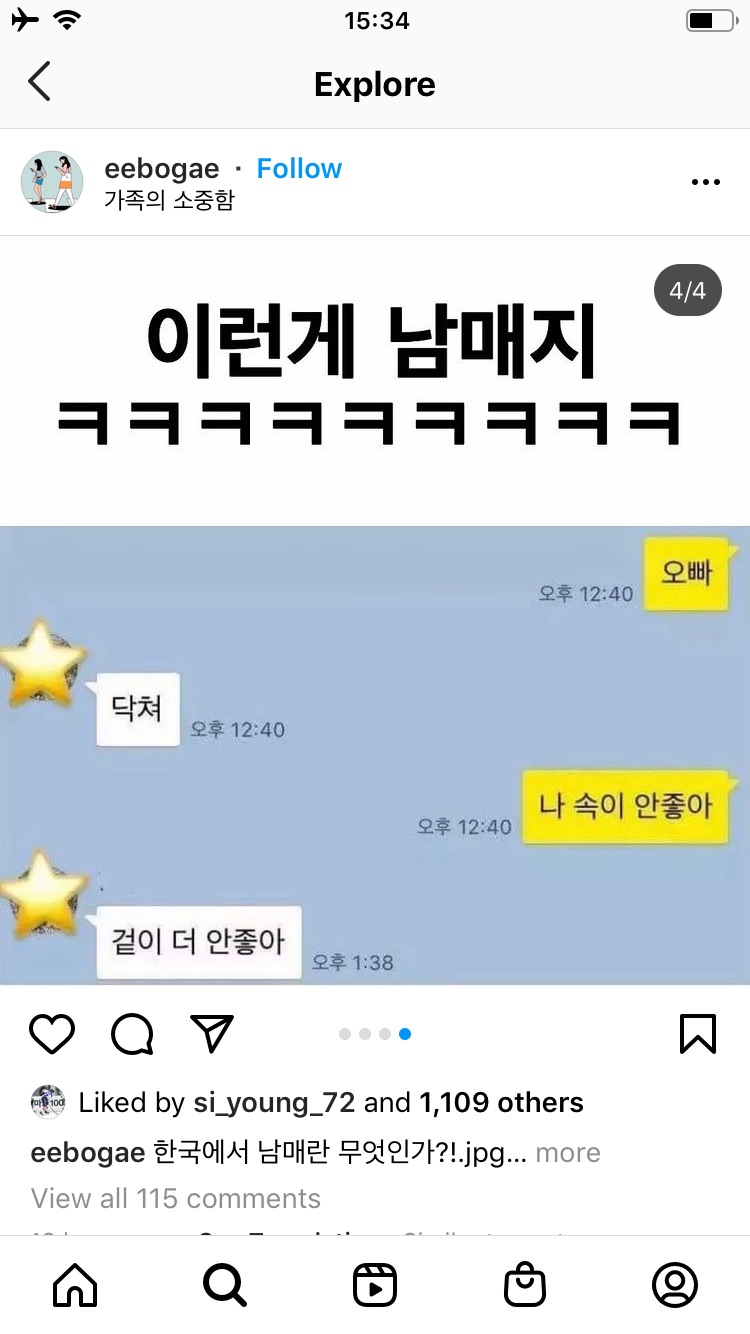Save post using bookmark icon

point(698,1034)
